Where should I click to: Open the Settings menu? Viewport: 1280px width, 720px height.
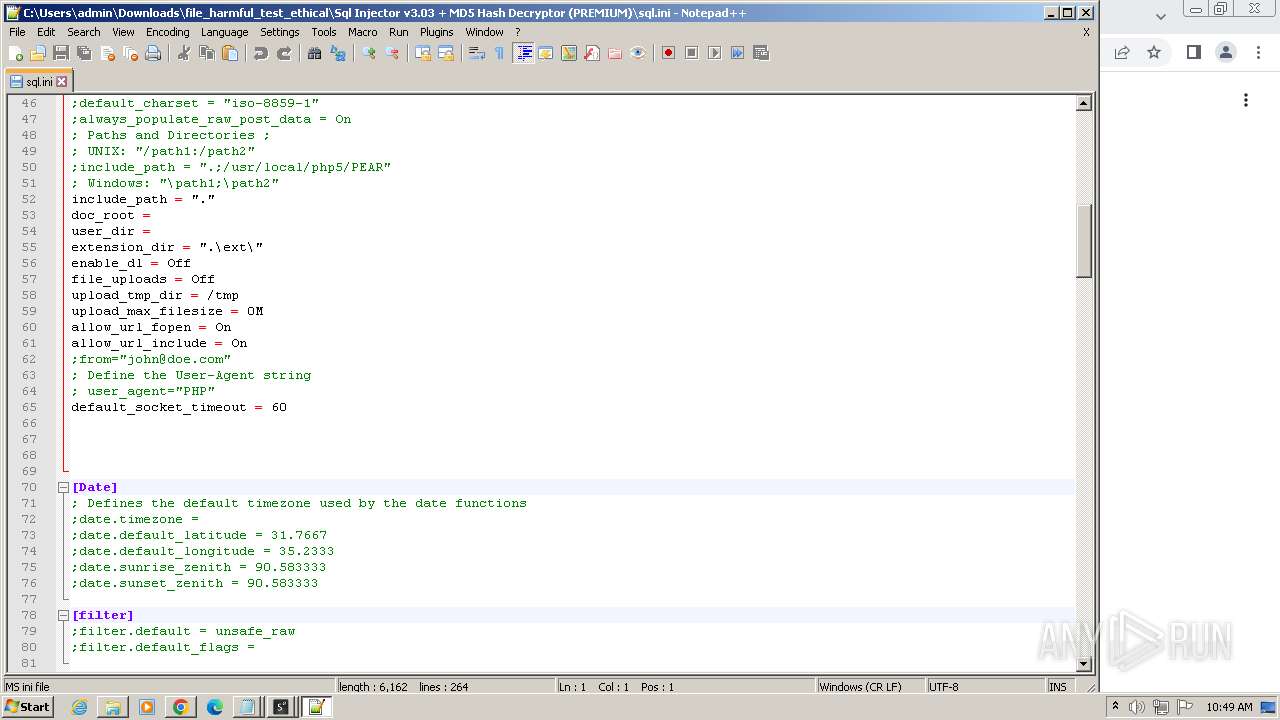click(x=280, y=32)
